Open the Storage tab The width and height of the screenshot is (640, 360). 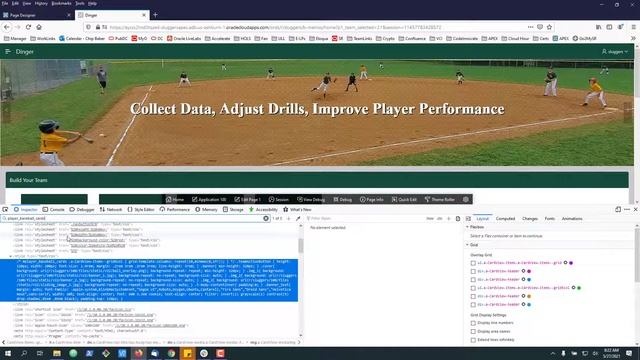tap(233, 209)
